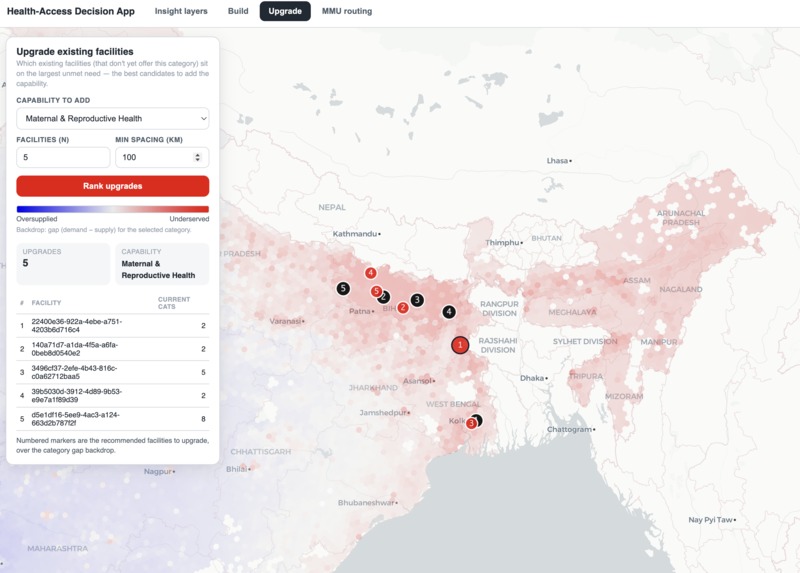Click black map marker number 4
Image resolution: width=800 pixels, height=573 pixels.
click(x=448, y=311)
